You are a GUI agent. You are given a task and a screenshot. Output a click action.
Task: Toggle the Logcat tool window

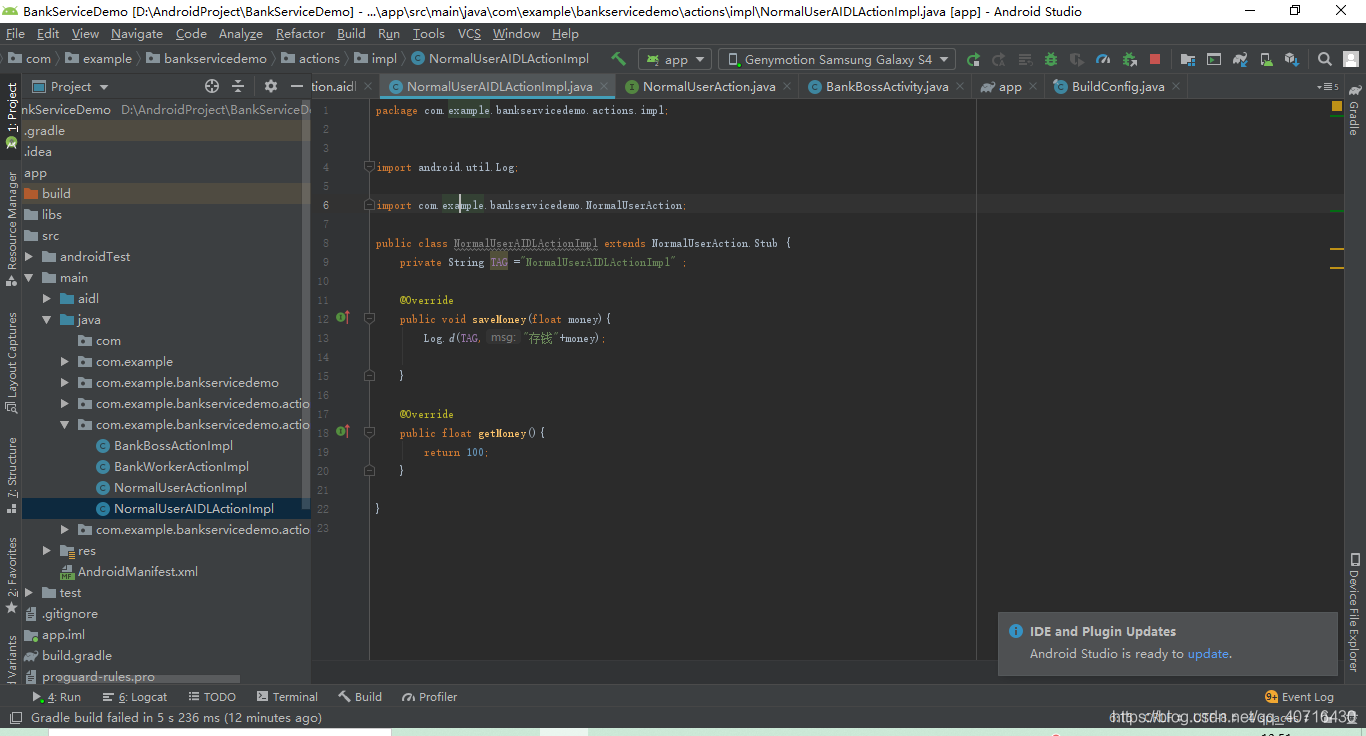point(135,697)
